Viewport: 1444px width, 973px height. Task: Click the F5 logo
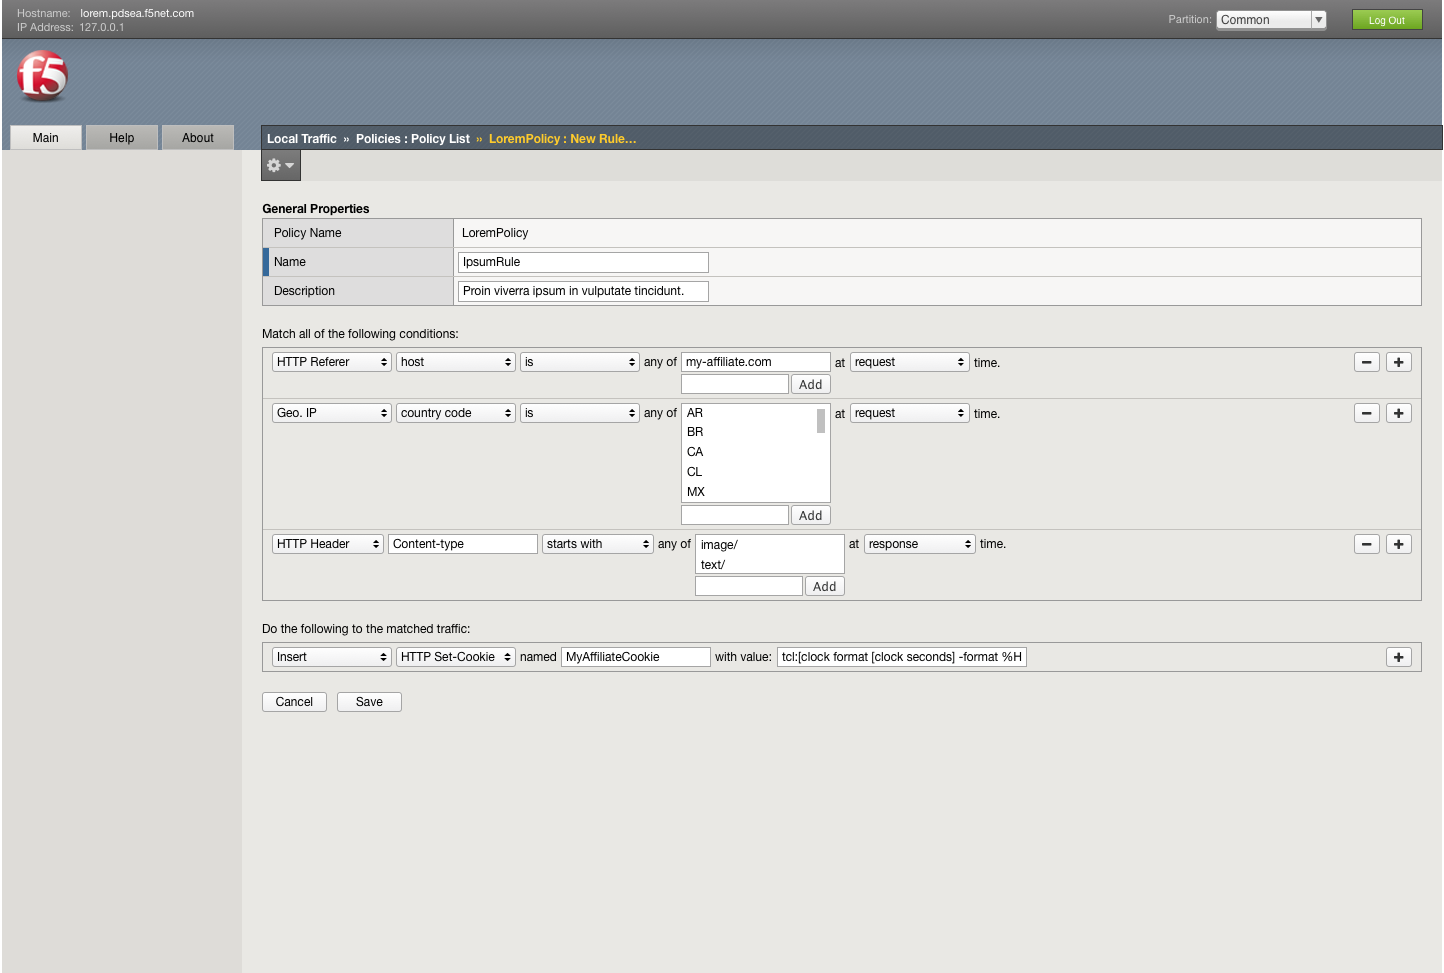point(42,76)
